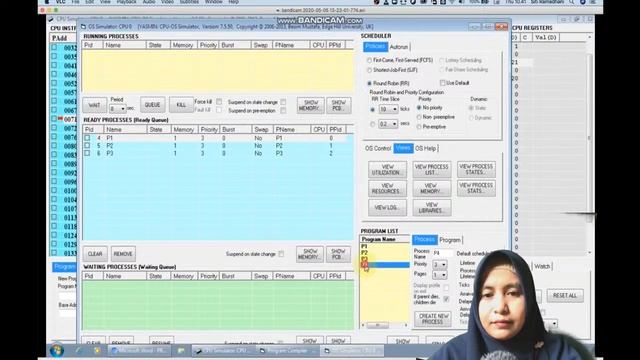Click RESET ALL in the CPU Simulator window
The image size is (640, 360).
tap(565, 296)
